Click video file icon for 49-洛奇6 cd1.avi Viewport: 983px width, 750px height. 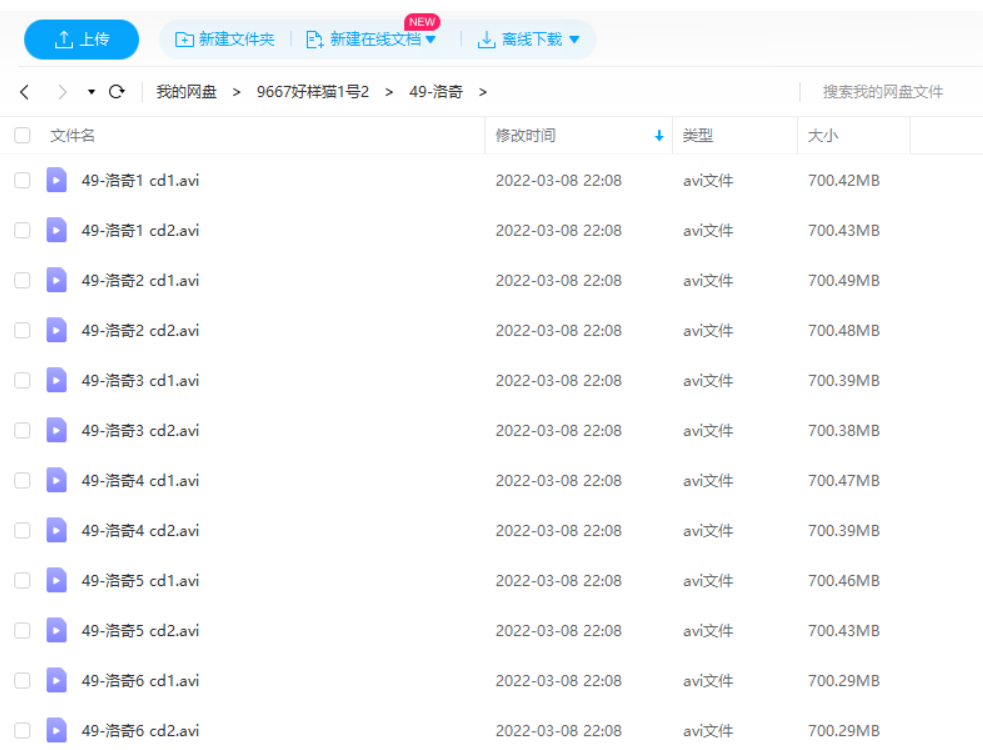point(57,681)
